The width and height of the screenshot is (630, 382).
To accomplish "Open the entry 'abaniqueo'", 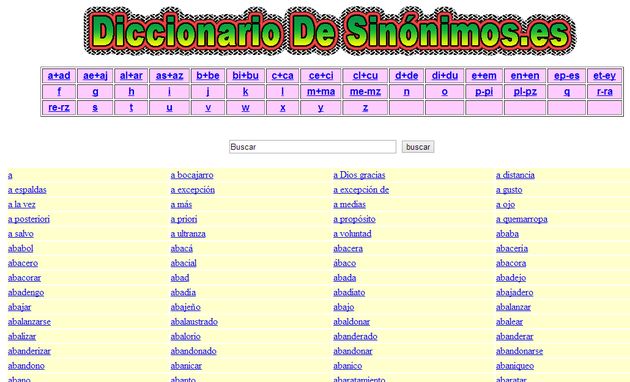I will pyautogui.click(x=515, y=366).
